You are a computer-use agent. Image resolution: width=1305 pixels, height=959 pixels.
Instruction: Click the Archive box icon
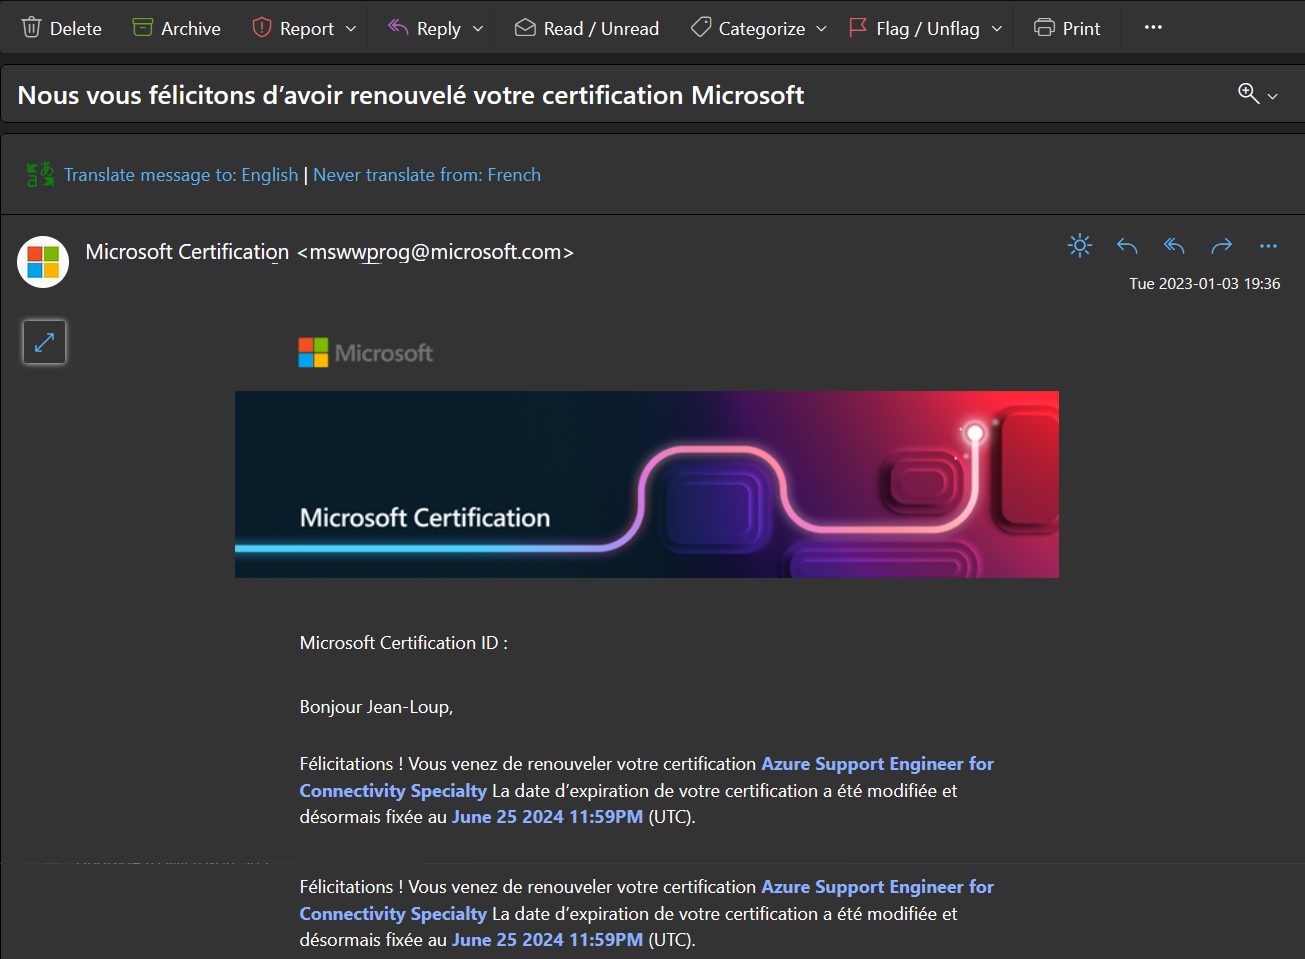click(143, 28)
